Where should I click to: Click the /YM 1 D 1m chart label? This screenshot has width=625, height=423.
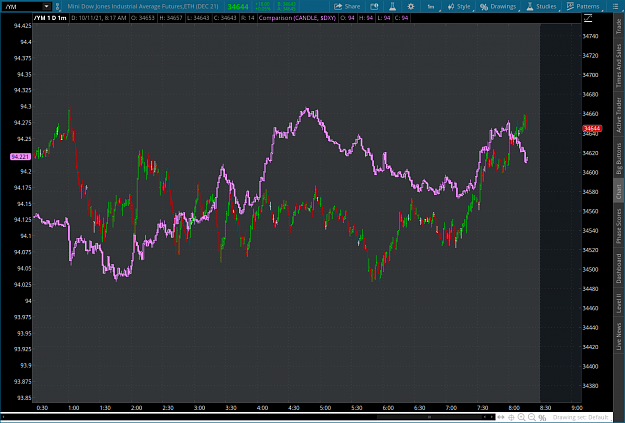point(50,18)
